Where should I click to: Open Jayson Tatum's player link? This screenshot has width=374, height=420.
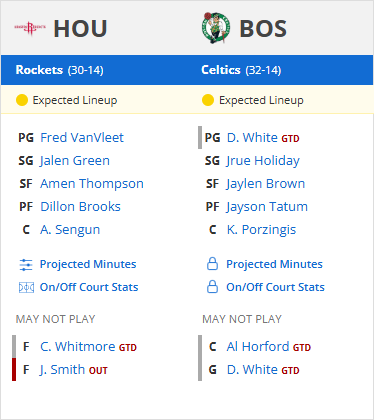(x=267, y=207)
